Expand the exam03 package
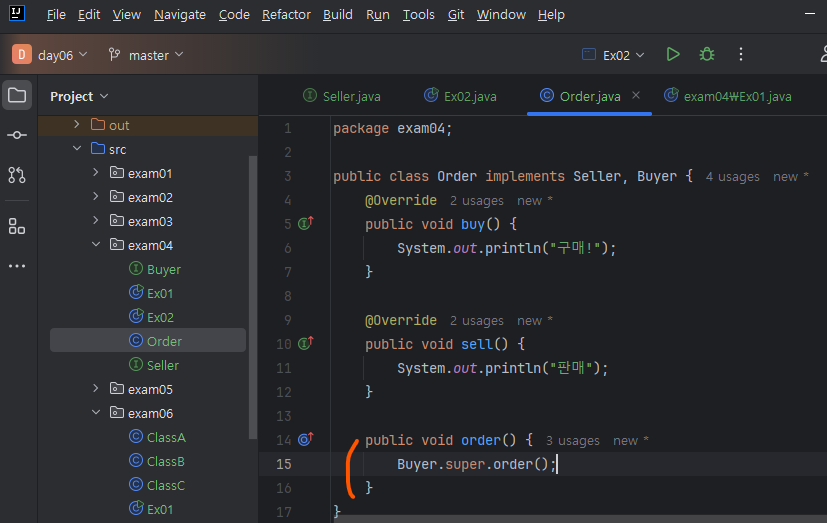This screenshot has height=523, width=827. [95, 220]
